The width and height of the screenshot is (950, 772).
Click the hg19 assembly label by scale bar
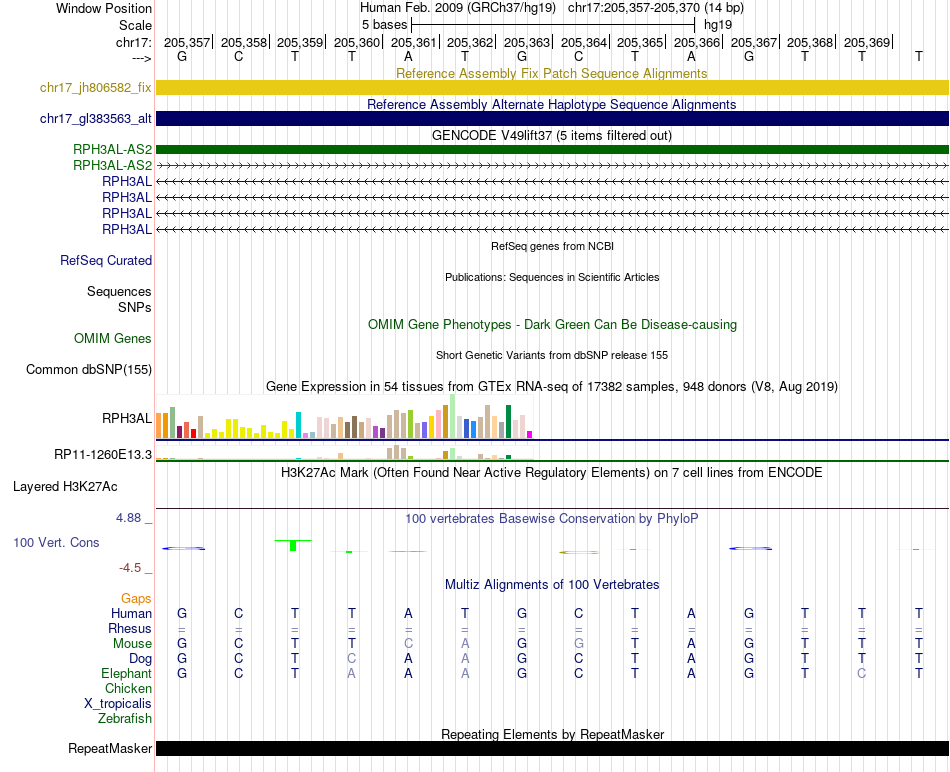[718, 25]
